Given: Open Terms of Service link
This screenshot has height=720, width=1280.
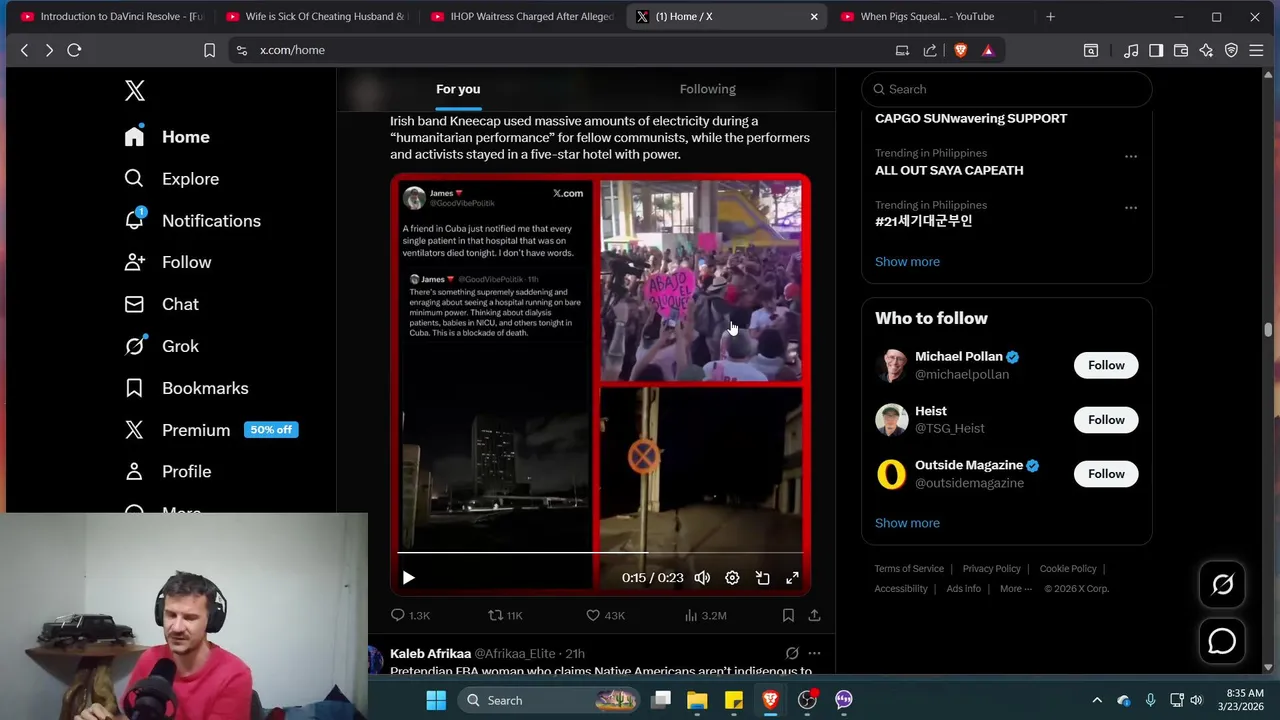Looking at the screenshot, I should (x=909, y=569).
